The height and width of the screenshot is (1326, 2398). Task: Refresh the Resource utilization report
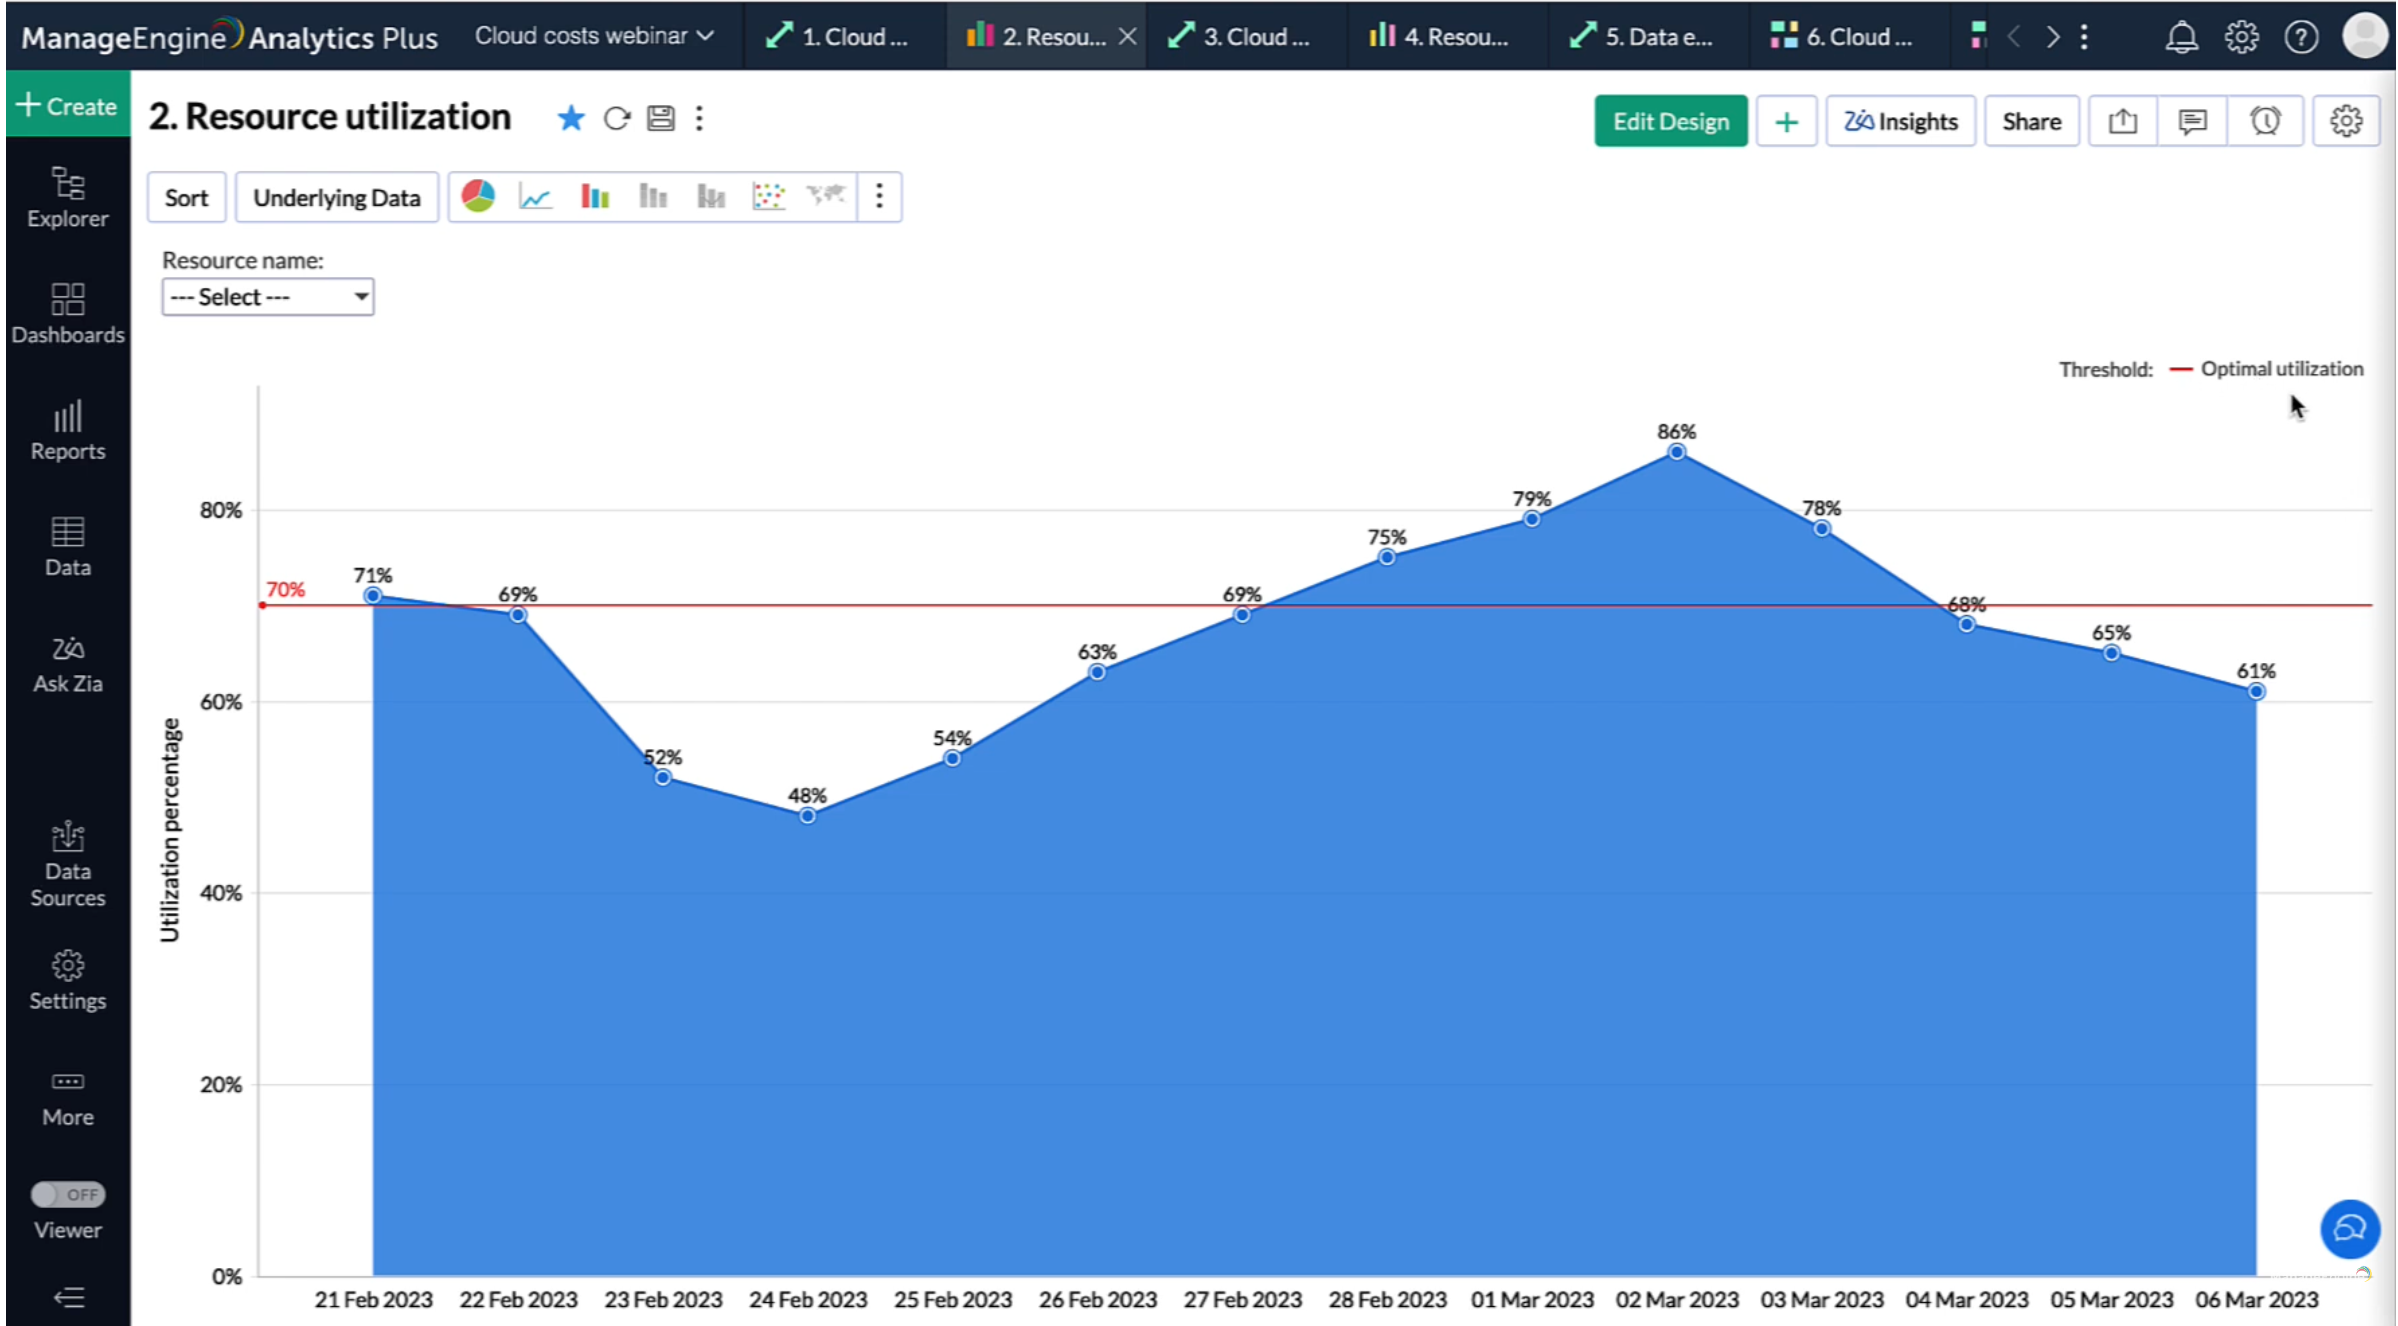[617, 119]
